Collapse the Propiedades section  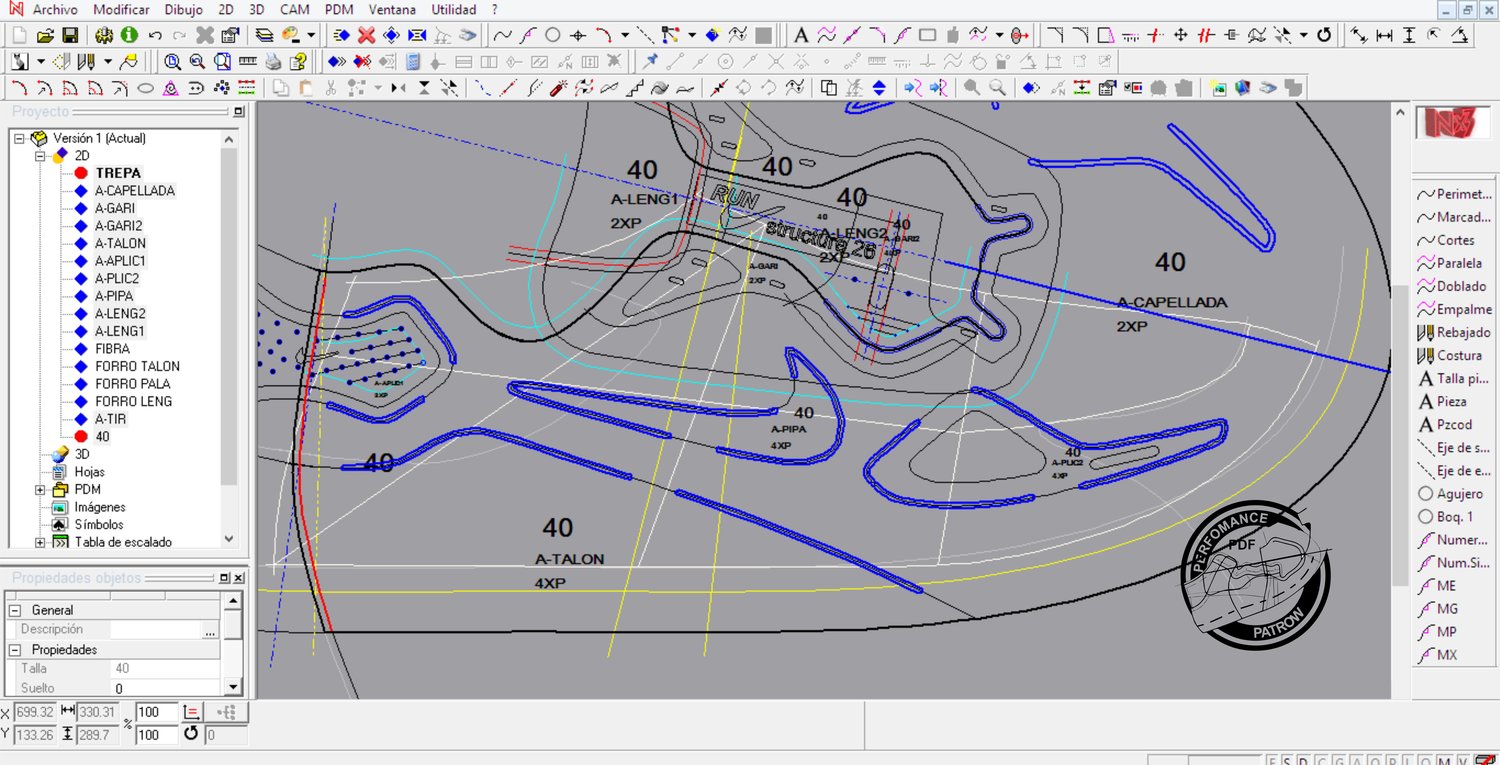pos(15,650)
